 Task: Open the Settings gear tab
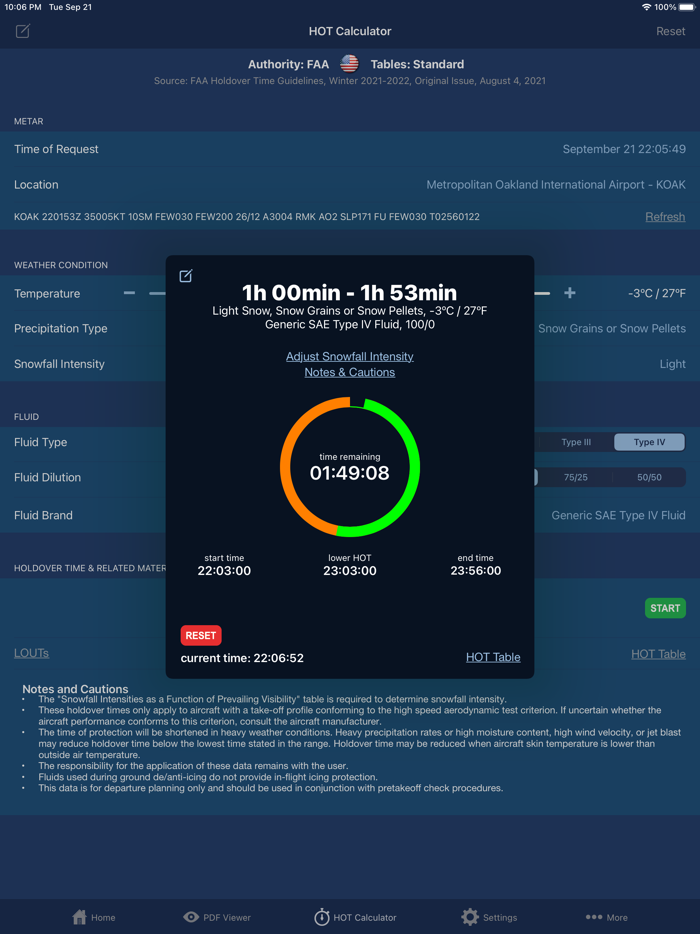[489, 917]
